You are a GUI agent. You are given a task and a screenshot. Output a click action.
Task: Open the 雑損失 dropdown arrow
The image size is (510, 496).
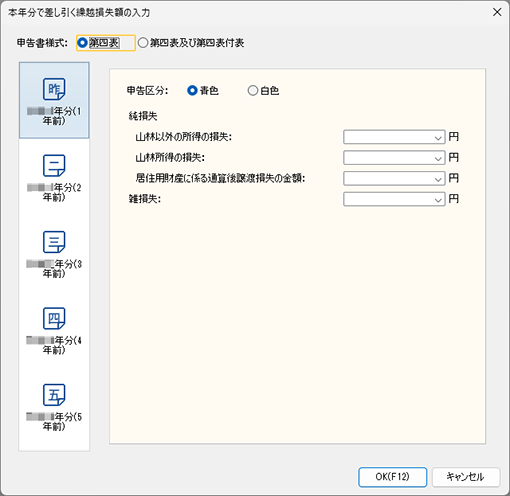click(438, 200)
